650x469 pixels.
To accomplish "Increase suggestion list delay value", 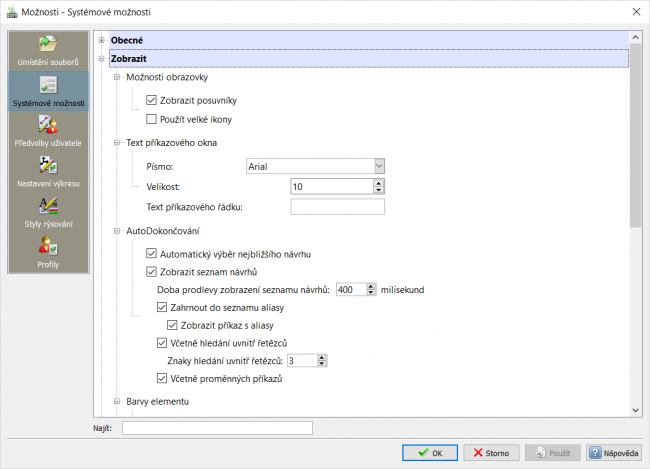I will coord(371,286).
